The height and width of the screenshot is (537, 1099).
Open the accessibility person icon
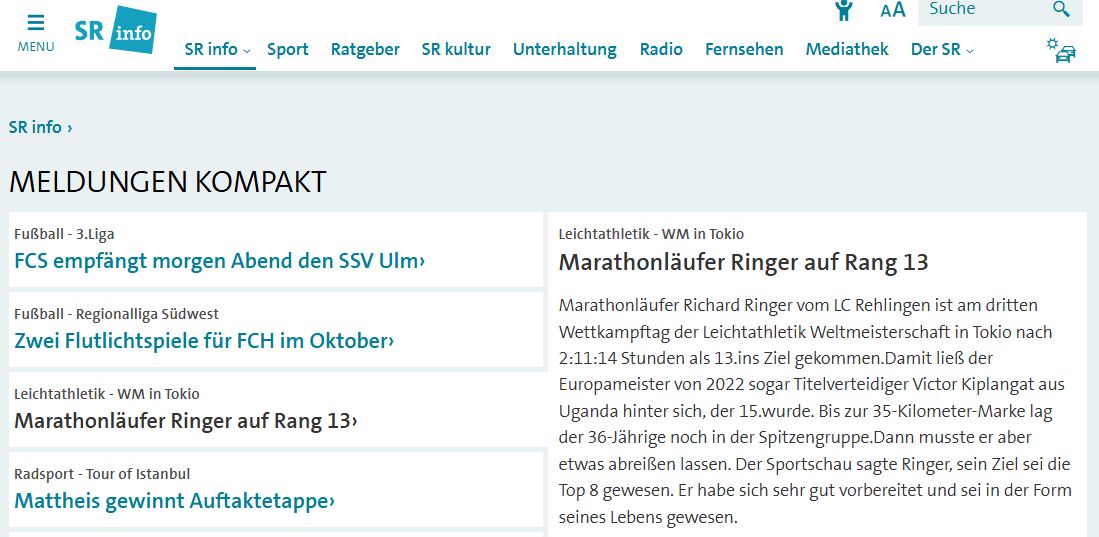pyautogui.click(x=844, y=10)
